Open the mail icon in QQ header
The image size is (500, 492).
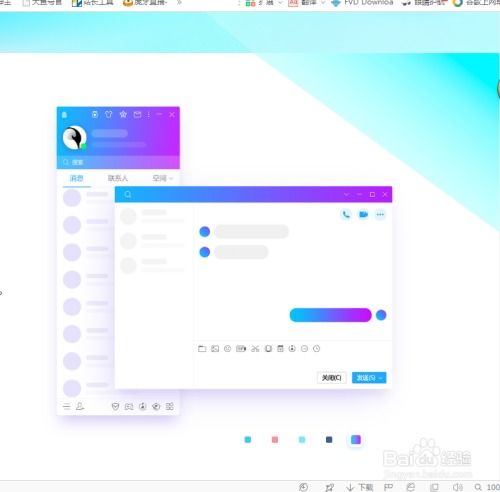pyautogui.click(x=137, y=115)
